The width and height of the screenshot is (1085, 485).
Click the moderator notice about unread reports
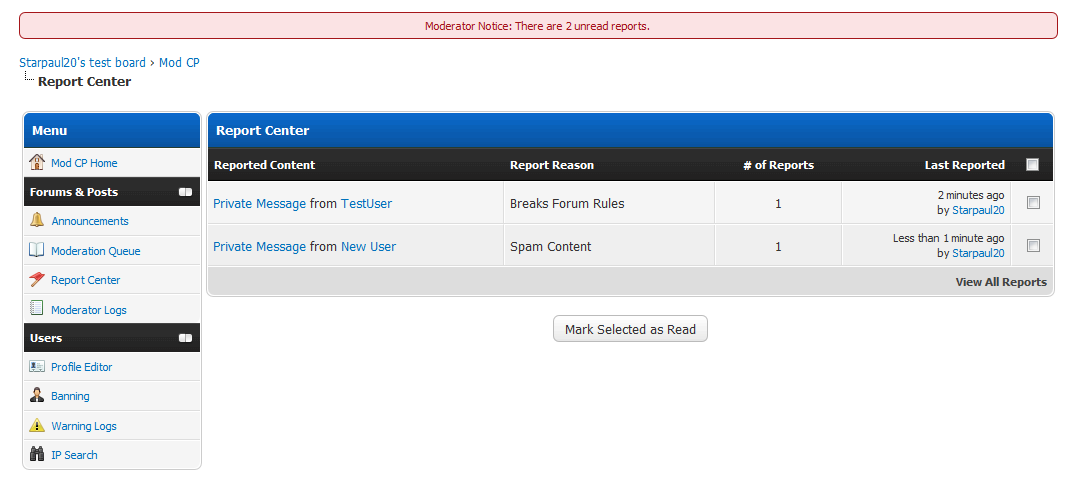point(537,26)
